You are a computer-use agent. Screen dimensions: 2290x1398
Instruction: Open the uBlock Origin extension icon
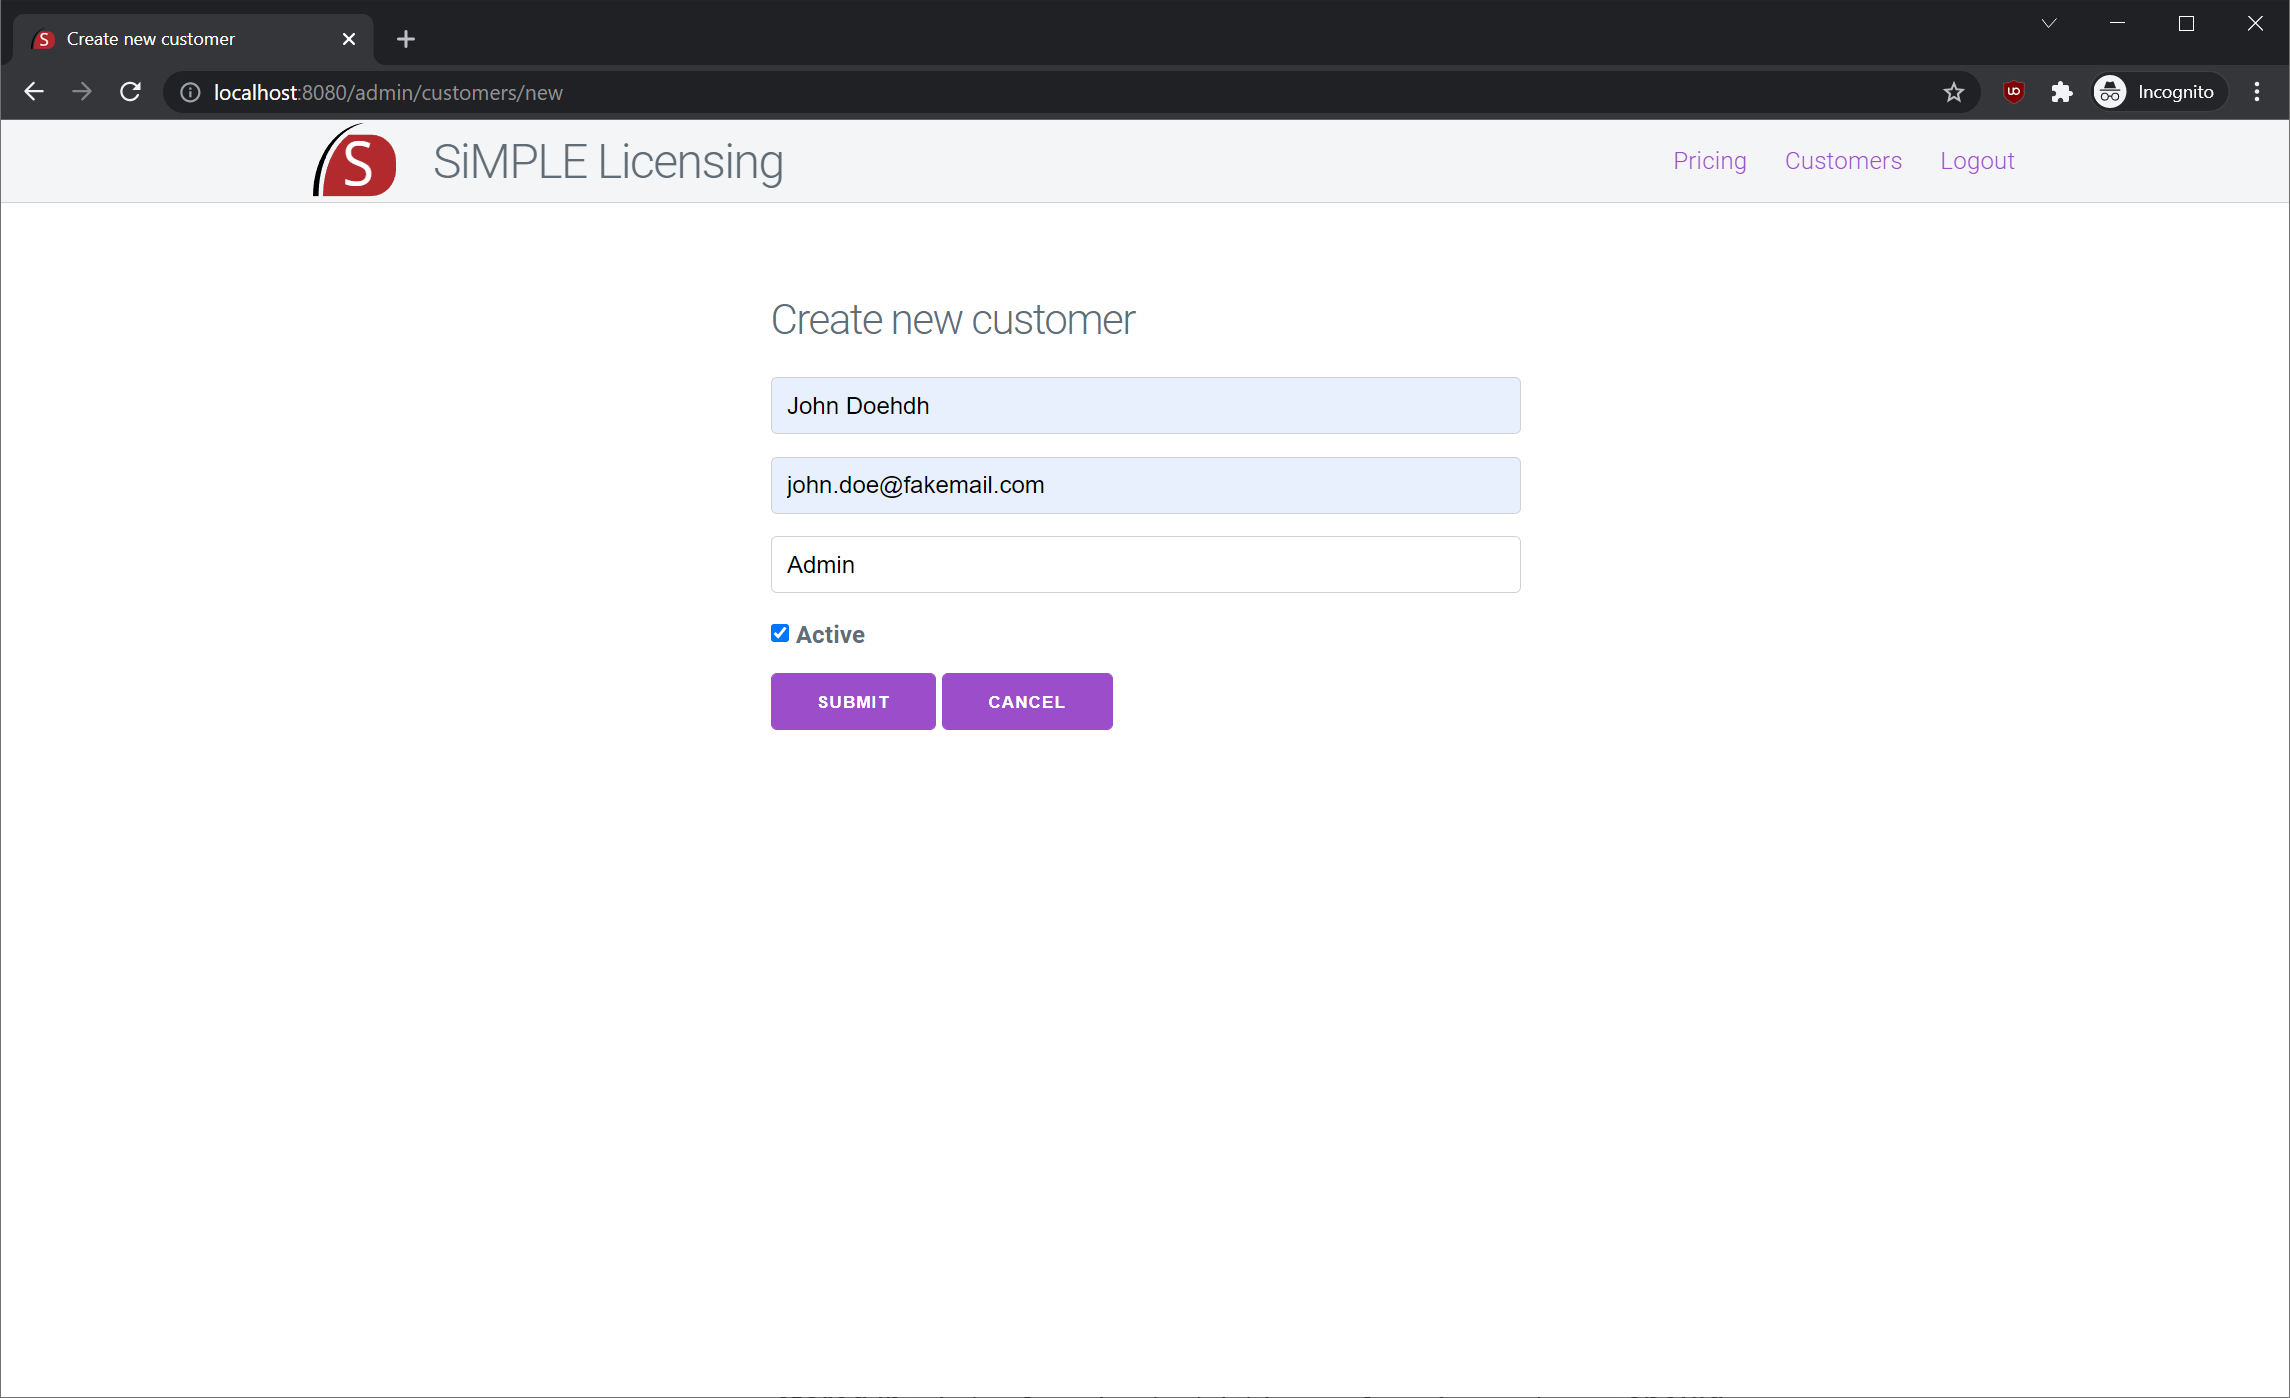(x=2013, y=92)
